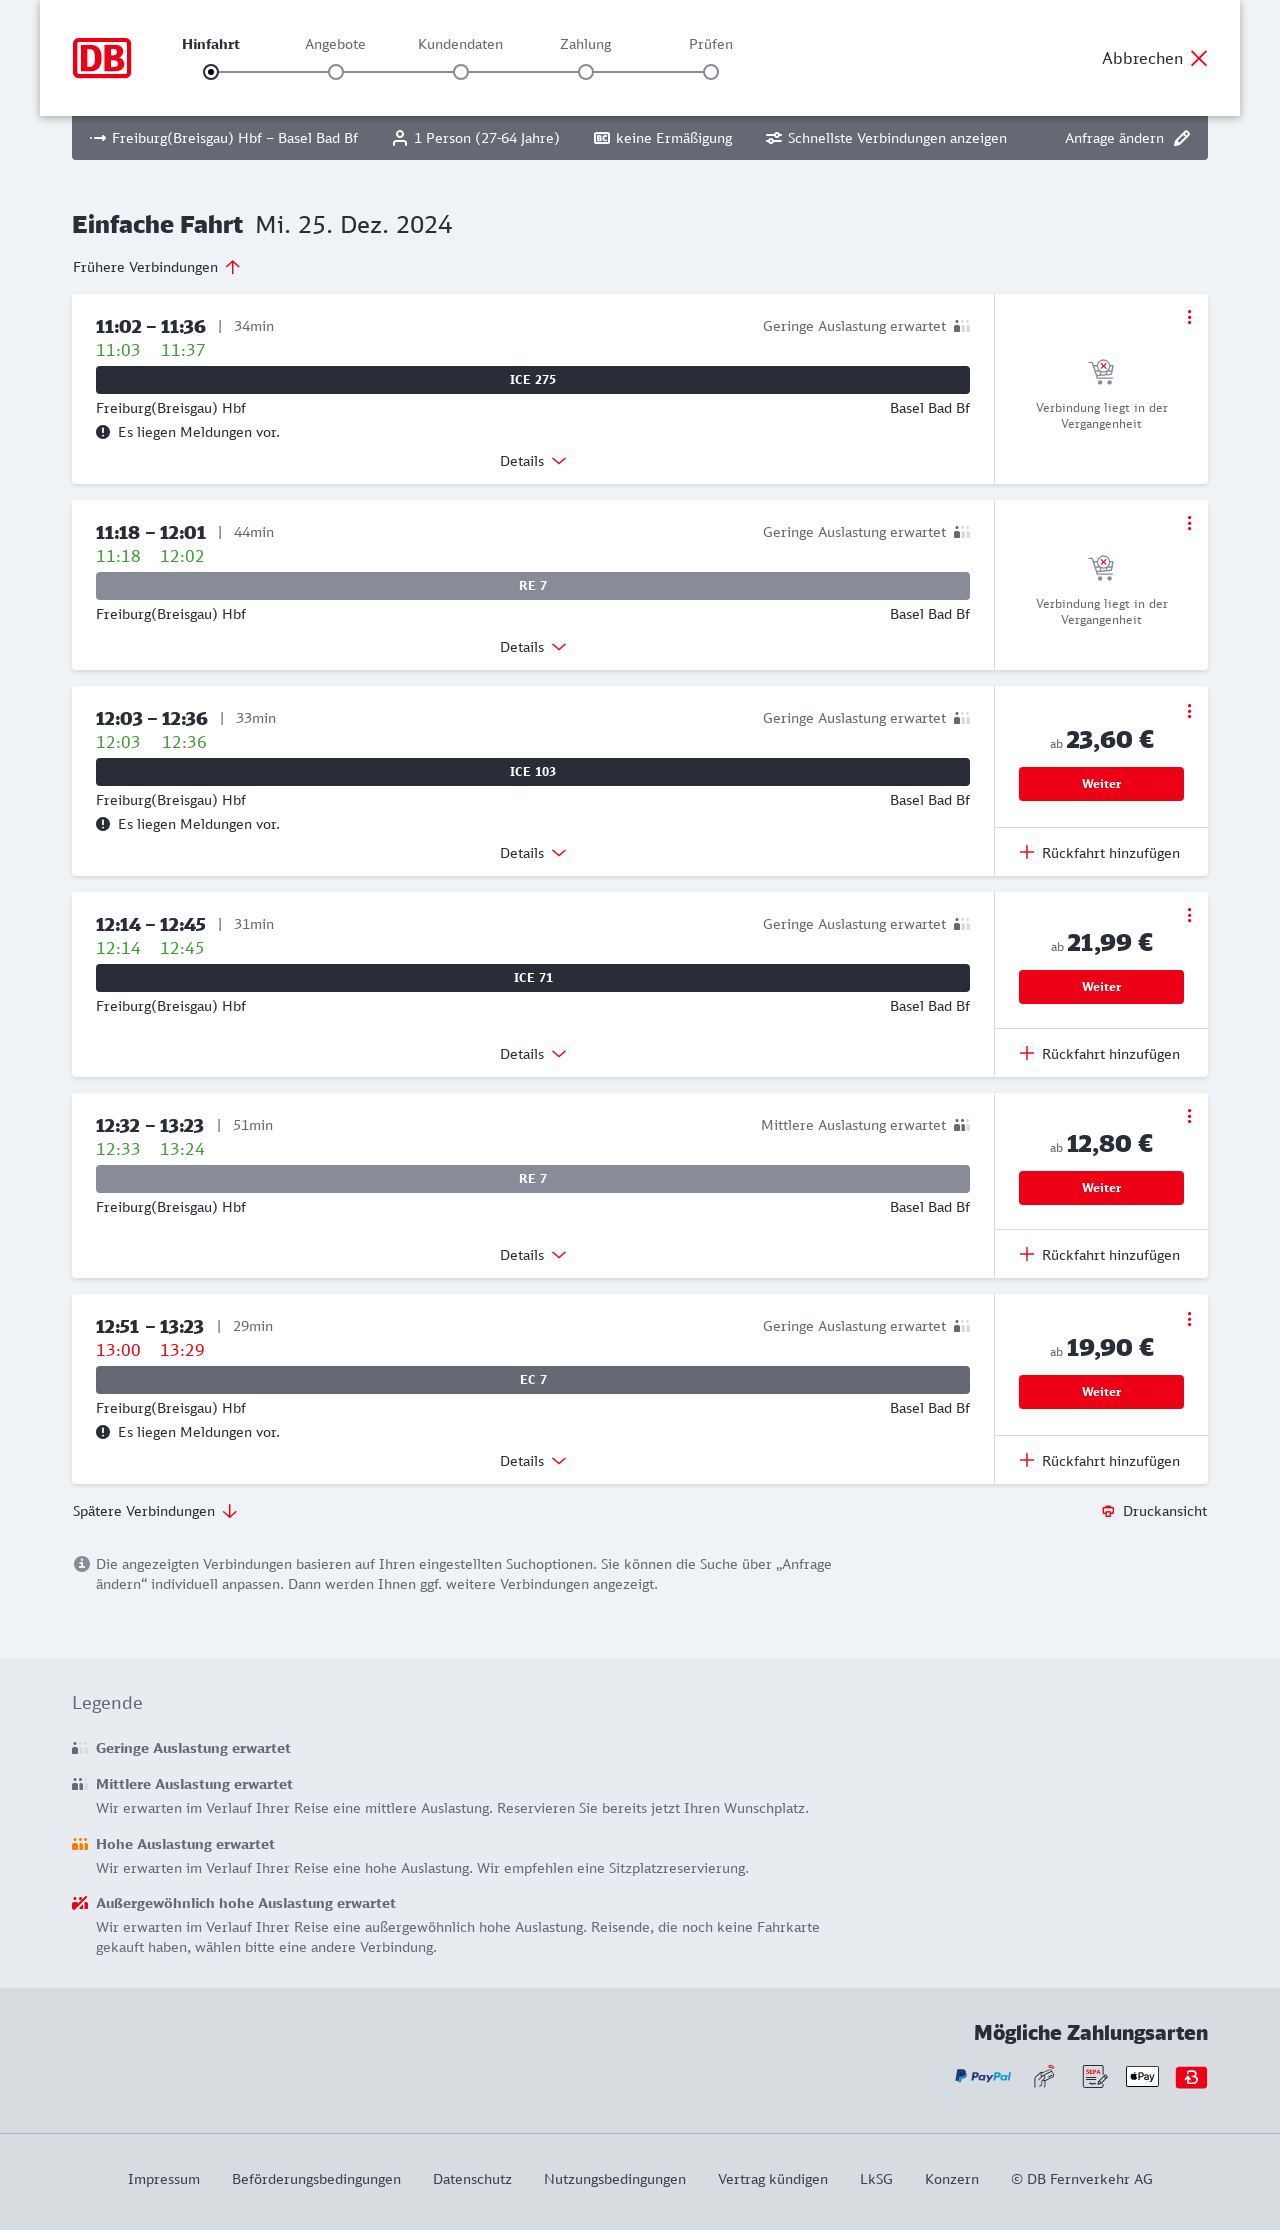
Task: Select the Kundendaten progress step circle
Action: pos(461,72)
